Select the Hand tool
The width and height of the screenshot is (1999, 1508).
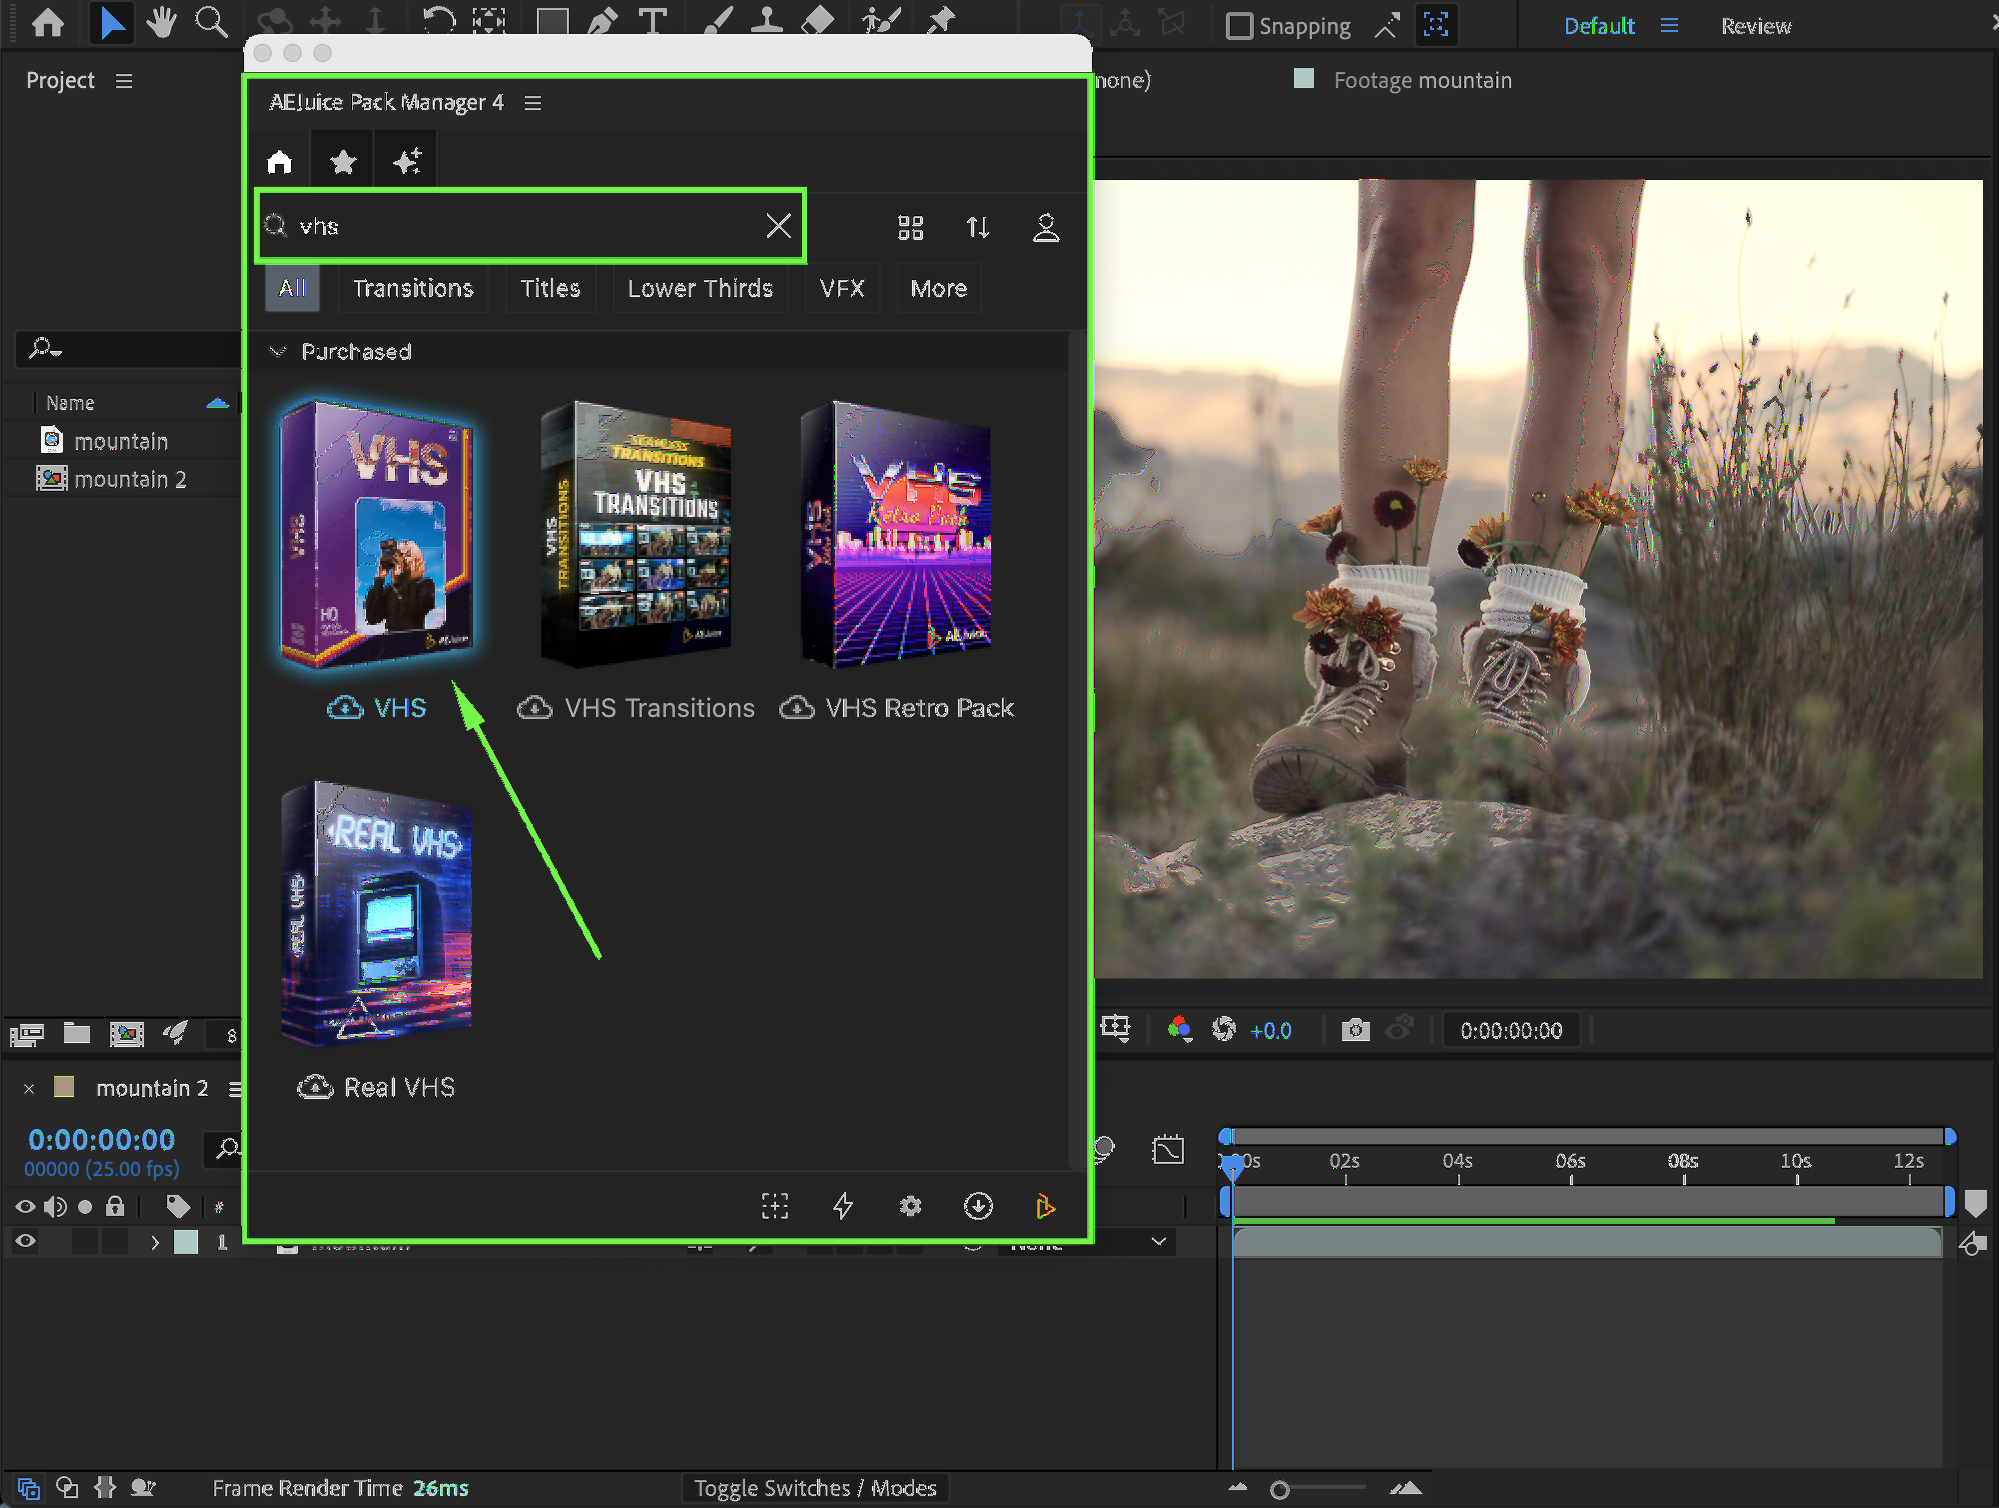pyautogui.click(x=161, y=22)
